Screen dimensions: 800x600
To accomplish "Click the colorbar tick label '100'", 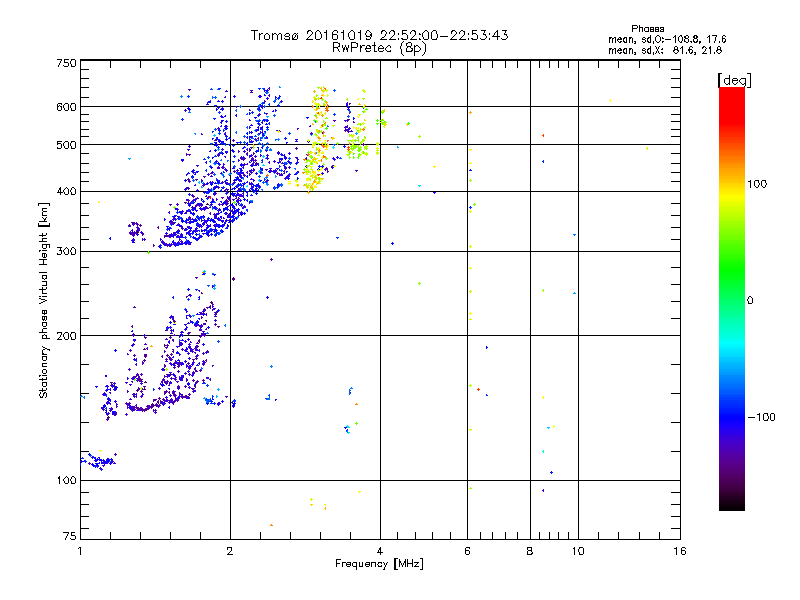I will point(757,184).
